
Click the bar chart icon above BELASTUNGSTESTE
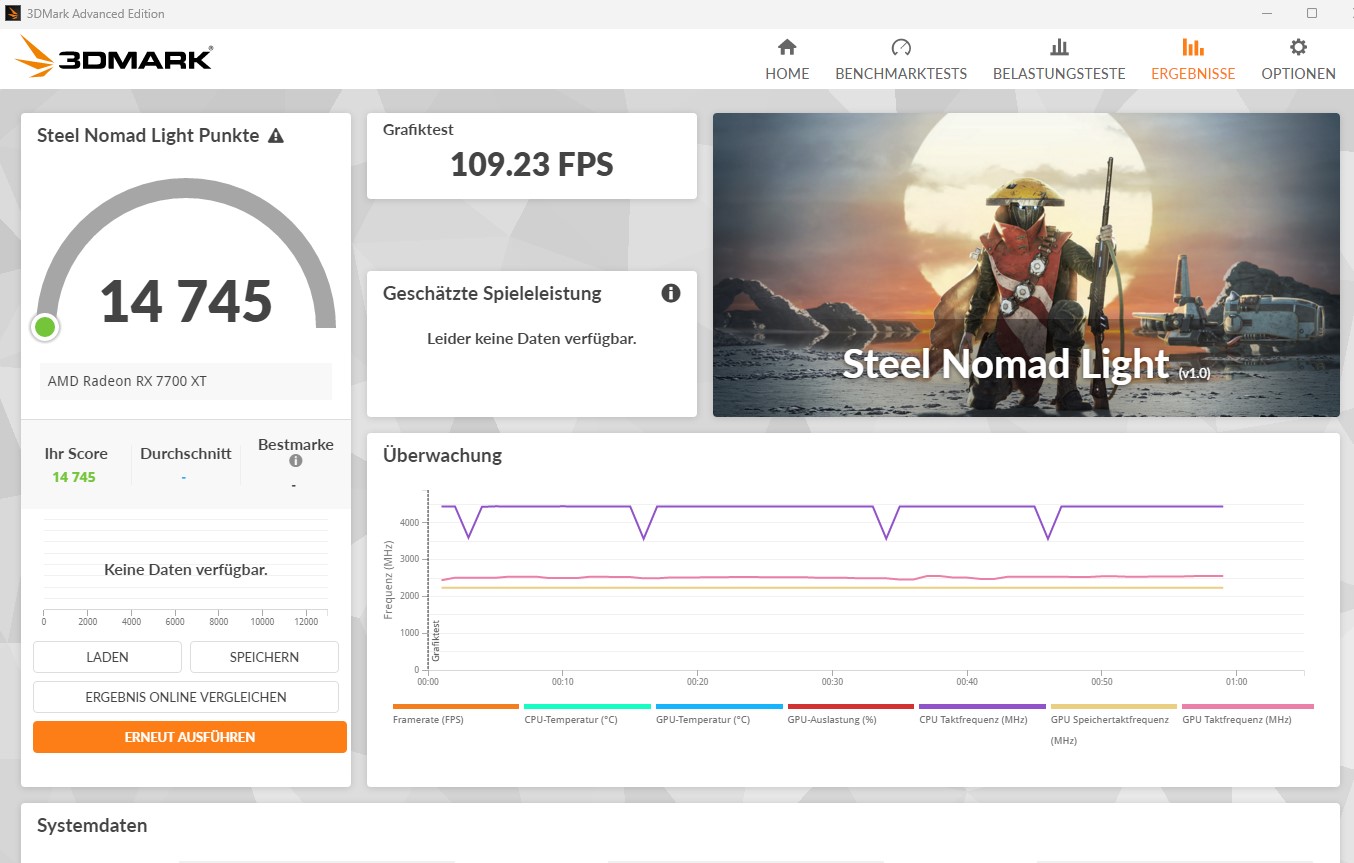[x=1059, y=47]
